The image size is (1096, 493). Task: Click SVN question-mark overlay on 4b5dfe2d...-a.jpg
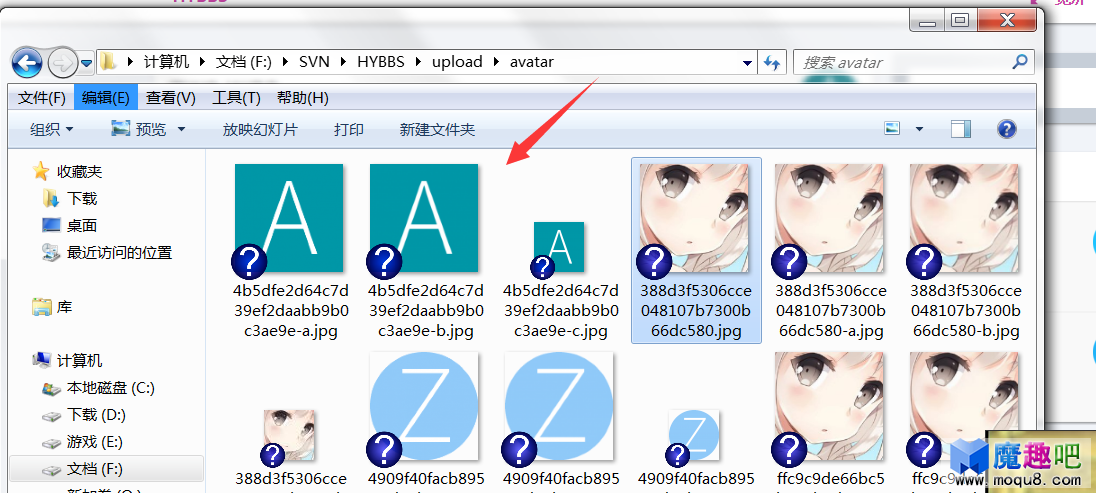coord(249,262)
